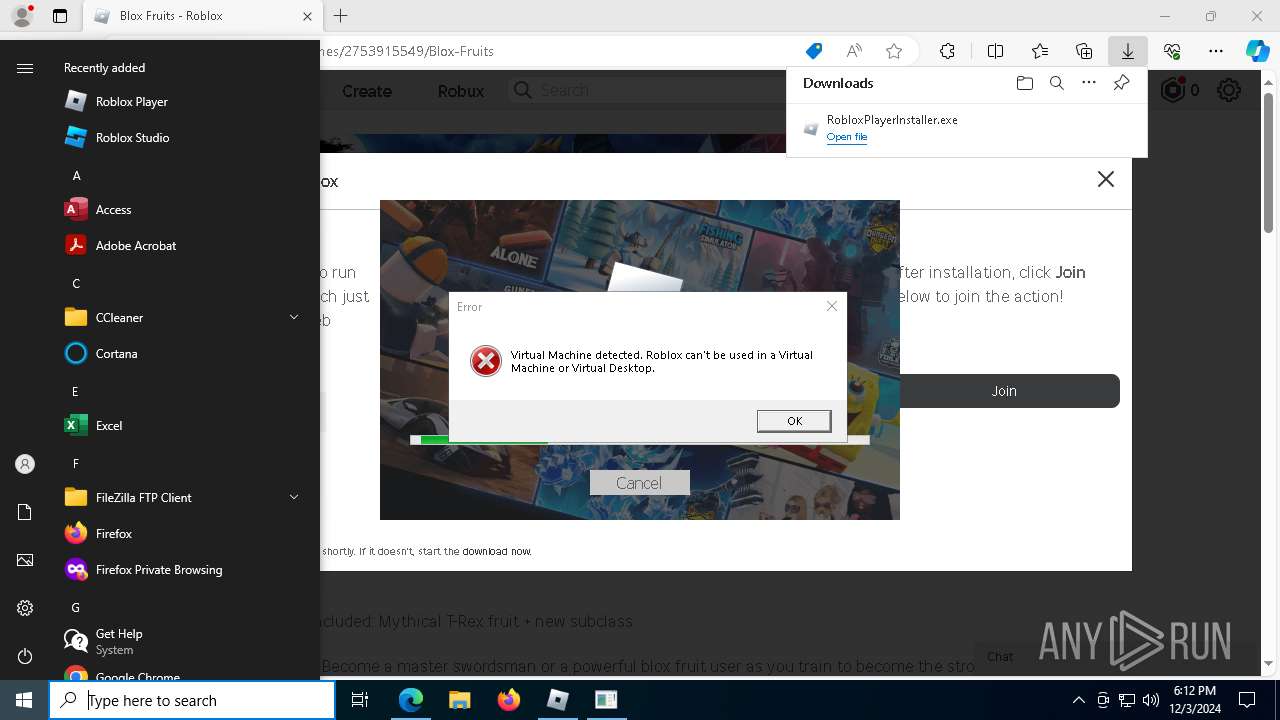
Task: Open Roblox installer taskbar icon
Action: (x=557, y=700)
